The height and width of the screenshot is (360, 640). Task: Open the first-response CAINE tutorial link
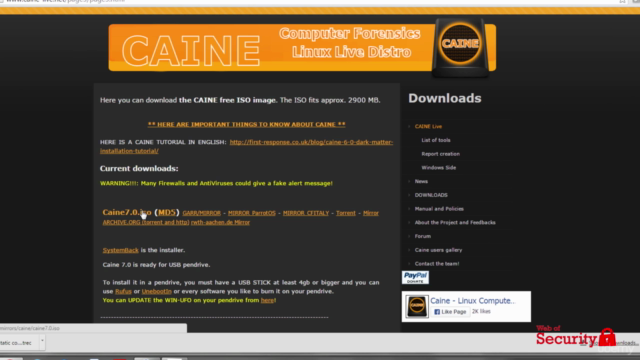247,147
